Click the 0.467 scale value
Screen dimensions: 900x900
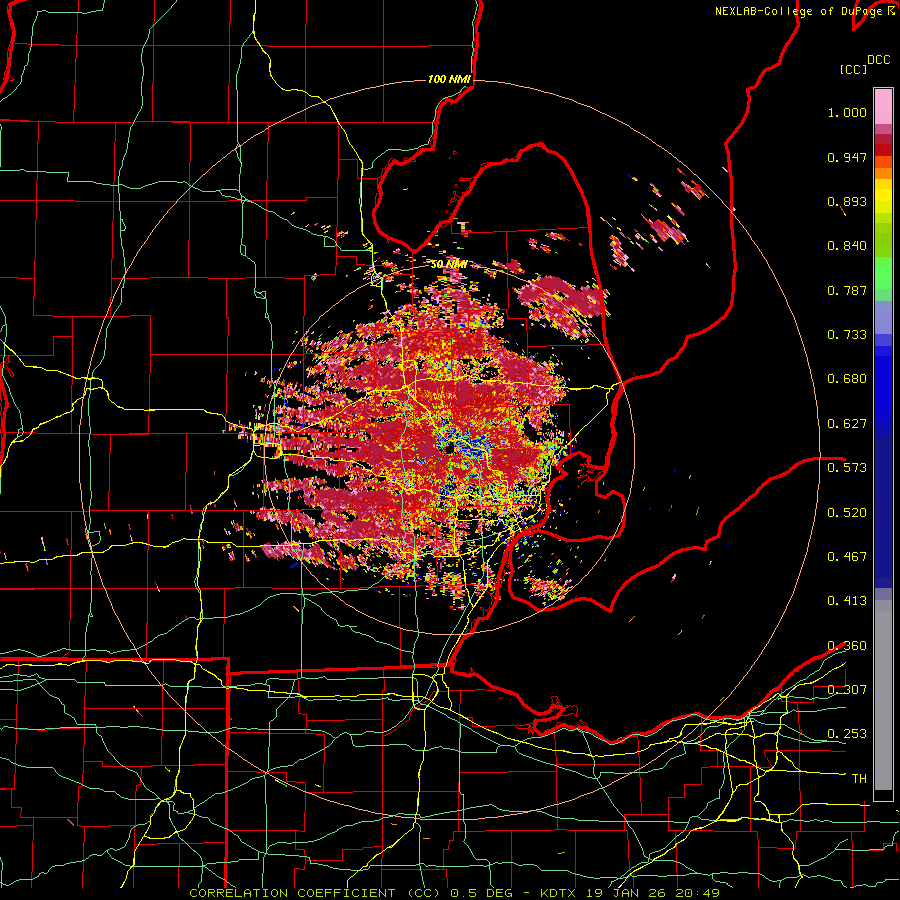(847, 557)
